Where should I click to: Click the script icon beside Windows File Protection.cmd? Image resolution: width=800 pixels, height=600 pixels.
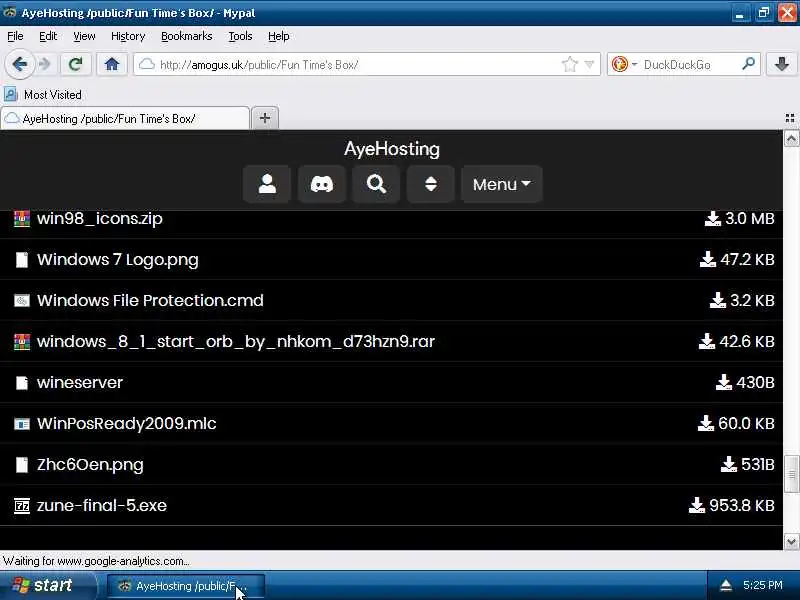(x=21, y=301)
